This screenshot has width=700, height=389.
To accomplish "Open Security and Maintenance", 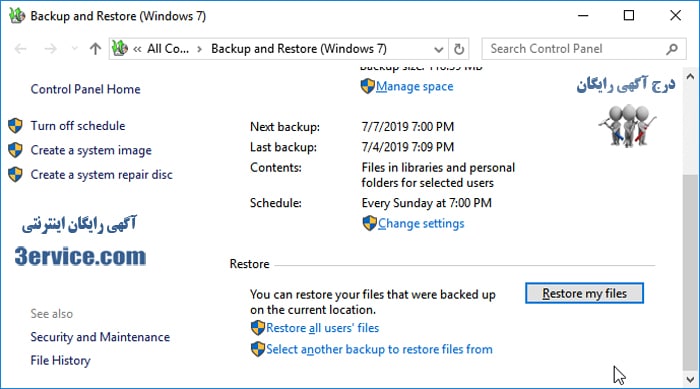I will tap(100, 337).
